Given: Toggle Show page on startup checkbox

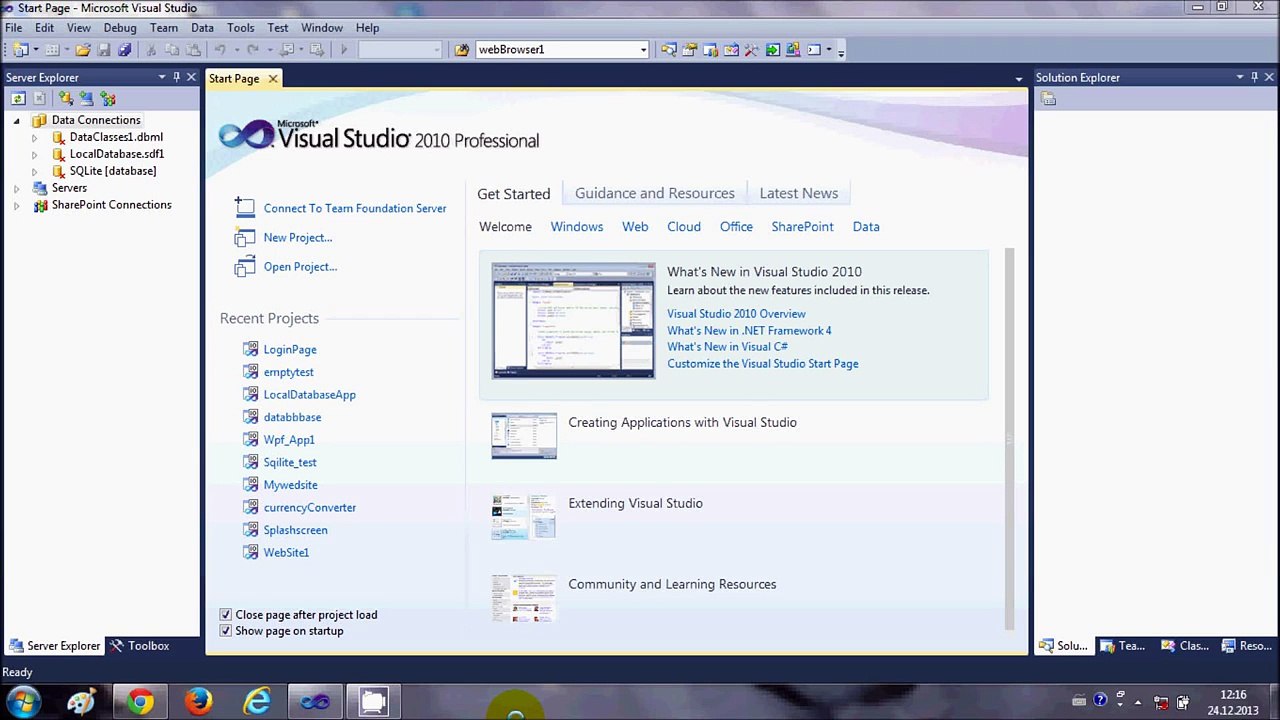Looking at the screenshot, I should click(226, 631).
